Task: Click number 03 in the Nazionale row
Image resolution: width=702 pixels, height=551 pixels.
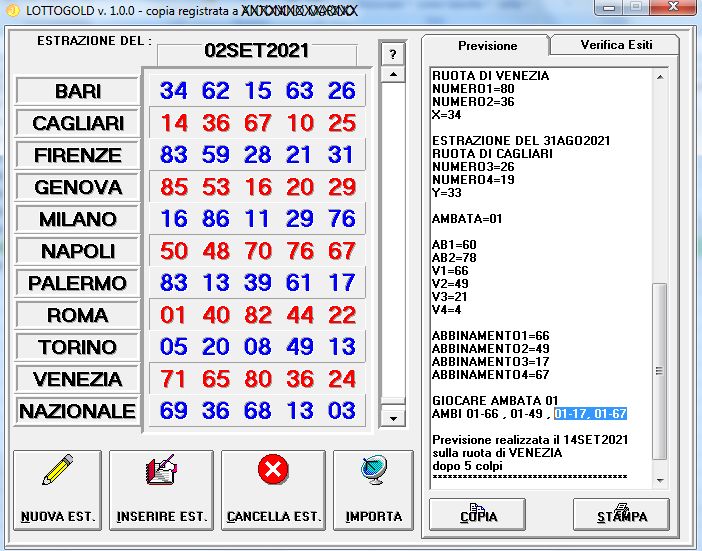Action: (x=341, y=410)
